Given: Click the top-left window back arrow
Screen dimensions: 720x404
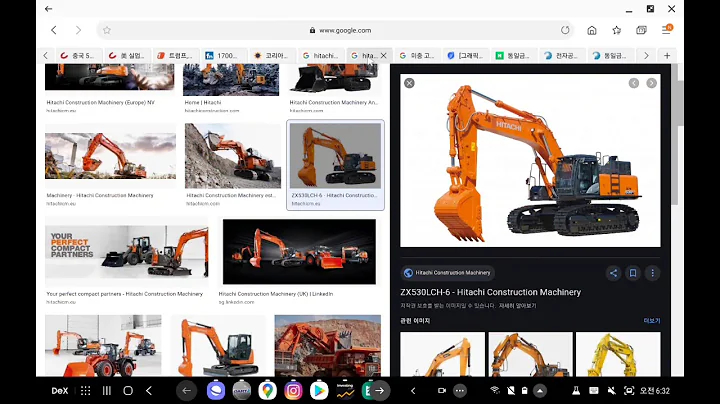Looking at the screenshot, I should (48, 9).
